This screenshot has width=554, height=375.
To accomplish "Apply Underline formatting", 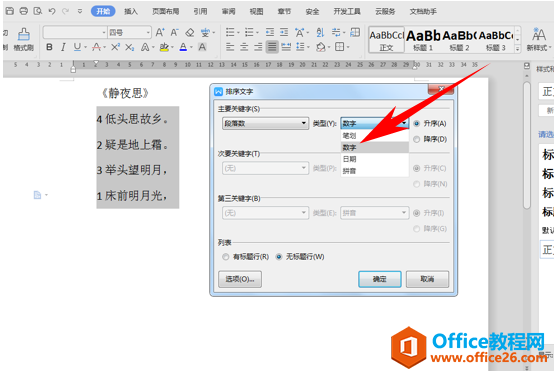I will 77,47.
